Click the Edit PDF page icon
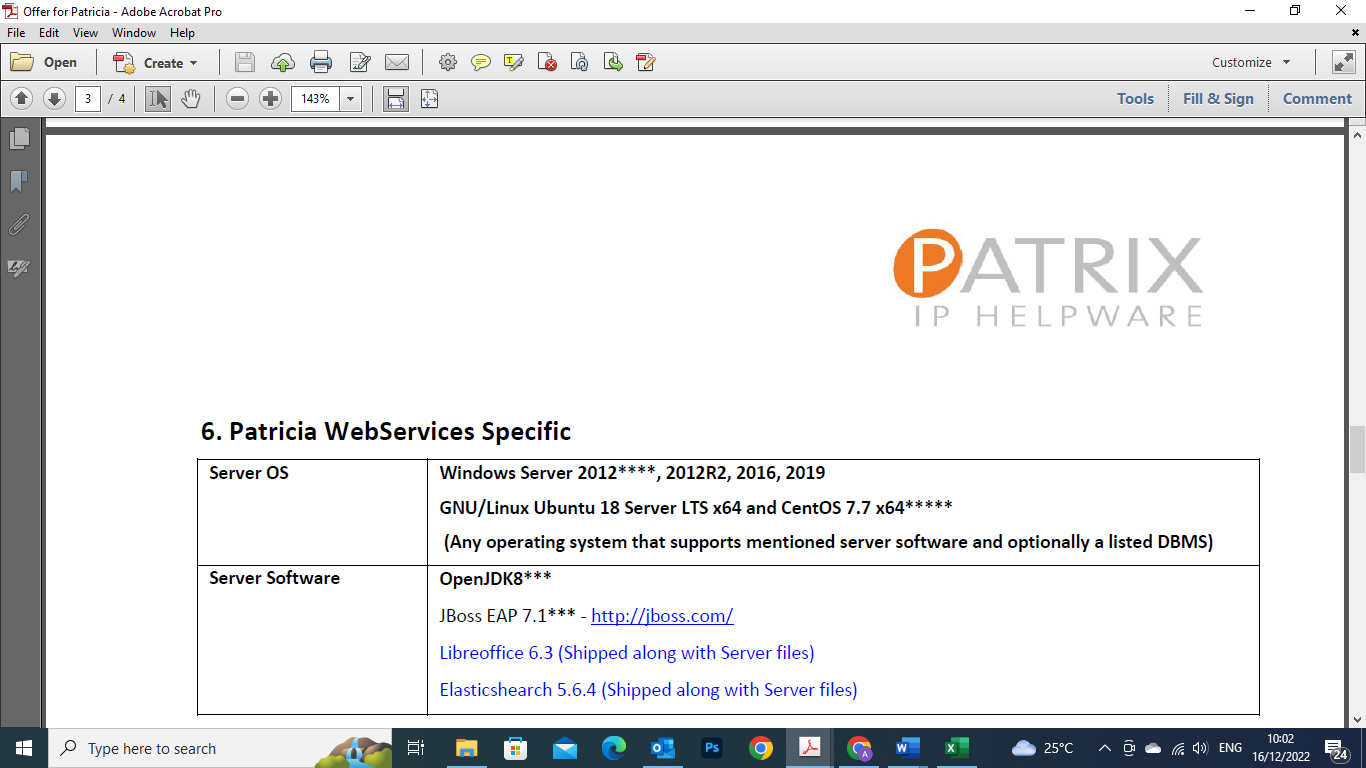Image resolution: width=1366 pixels, height=768 pixels. (x=646, y=62)
